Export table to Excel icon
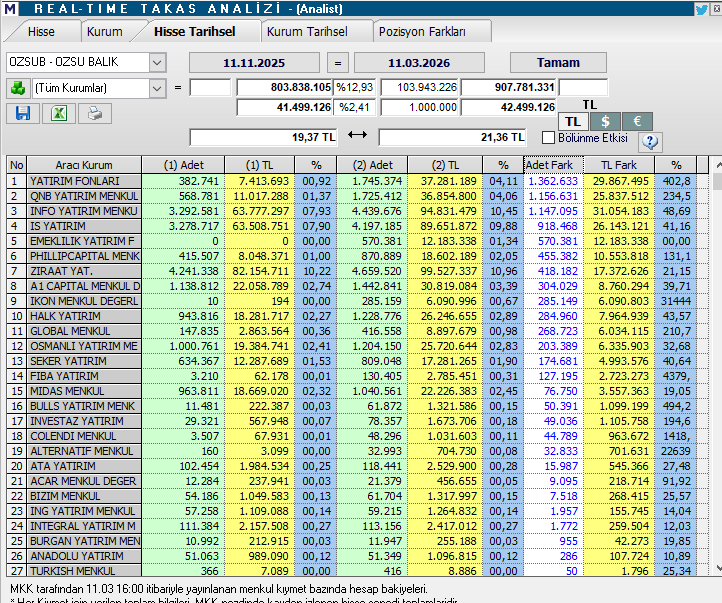 (x=58, y=114)
